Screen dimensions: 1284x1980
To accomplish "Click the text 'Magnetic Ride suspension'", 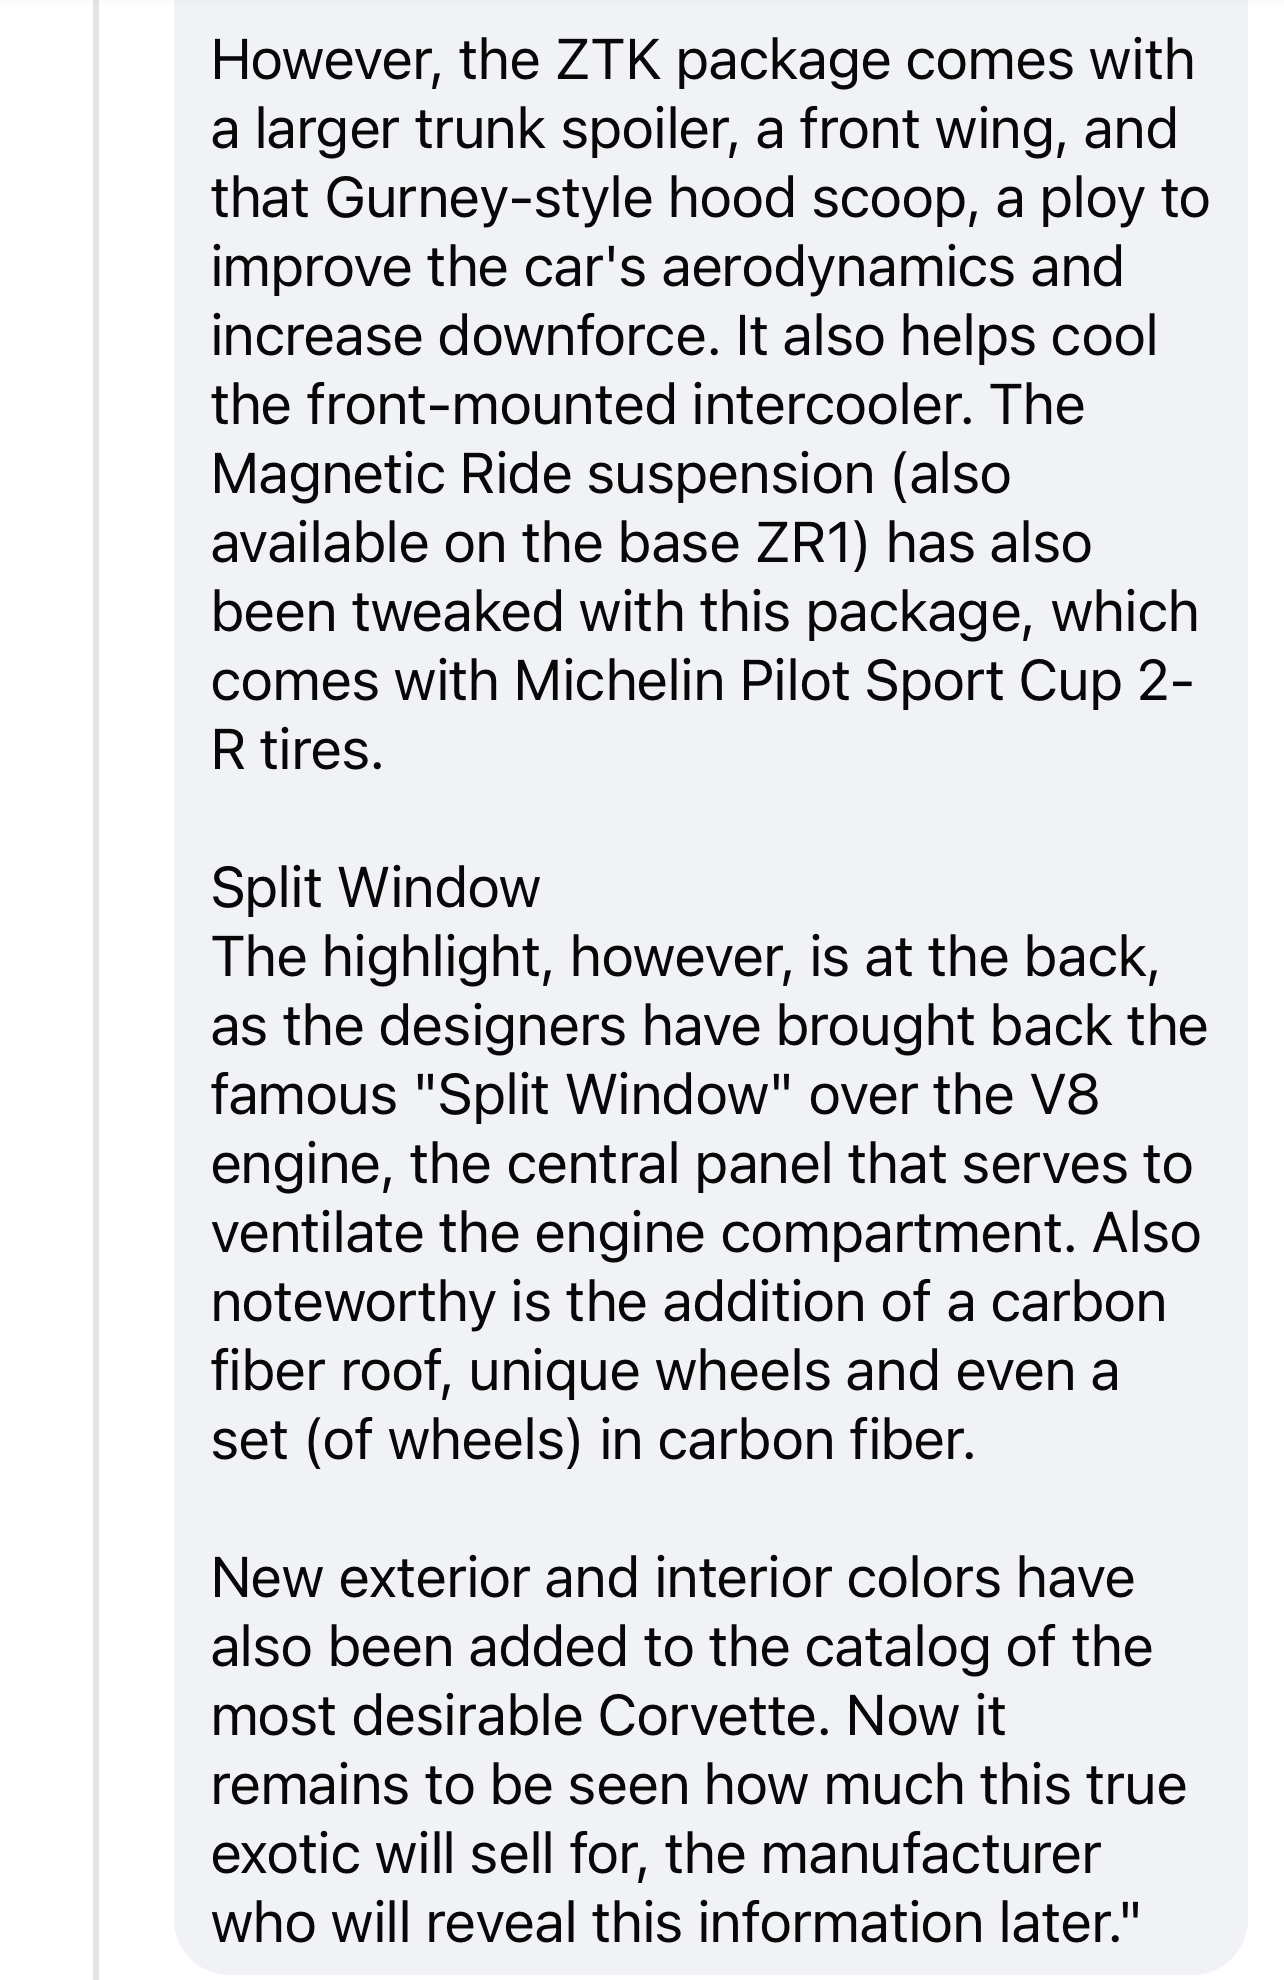I will pos(542,474).
